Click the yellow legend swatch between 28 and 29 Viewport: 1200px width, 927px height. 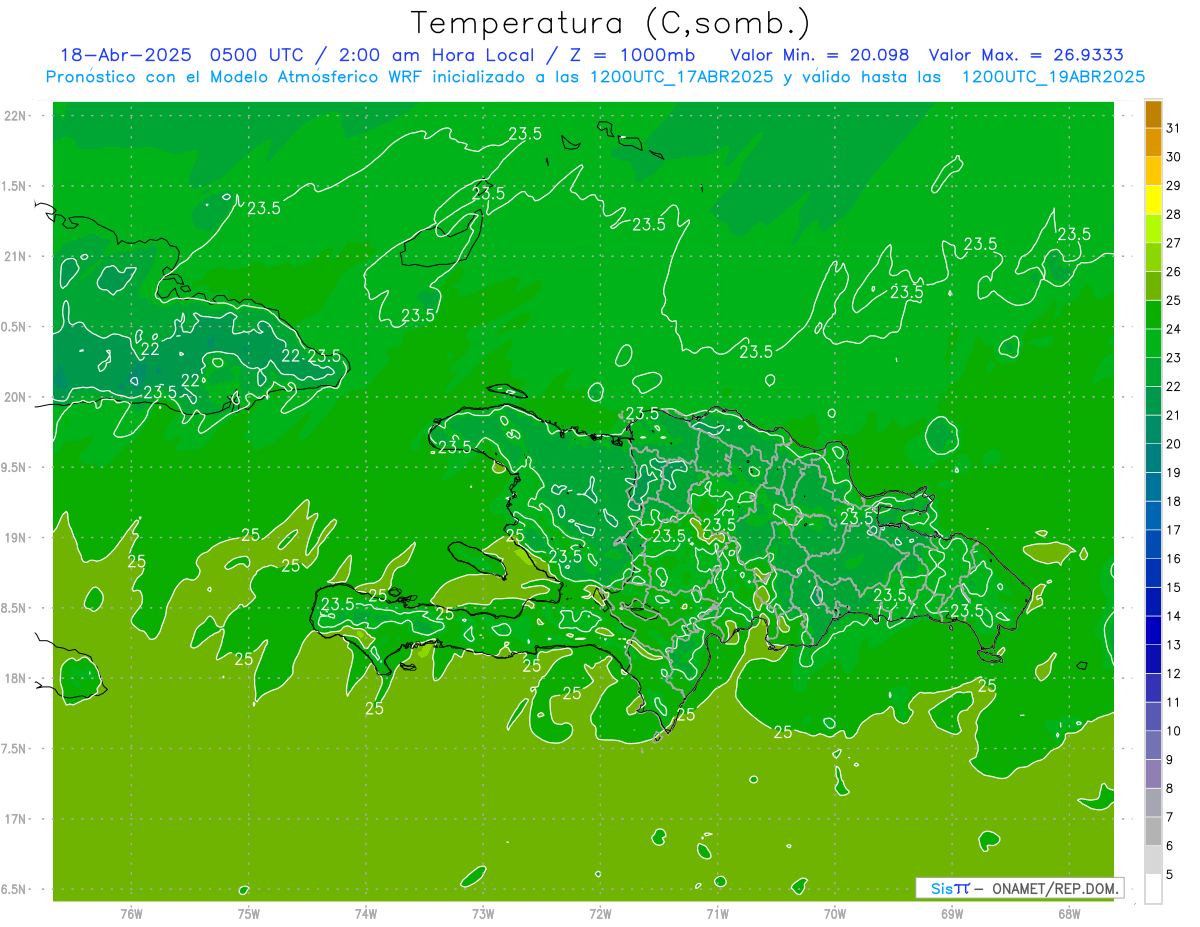point(1153,200)
